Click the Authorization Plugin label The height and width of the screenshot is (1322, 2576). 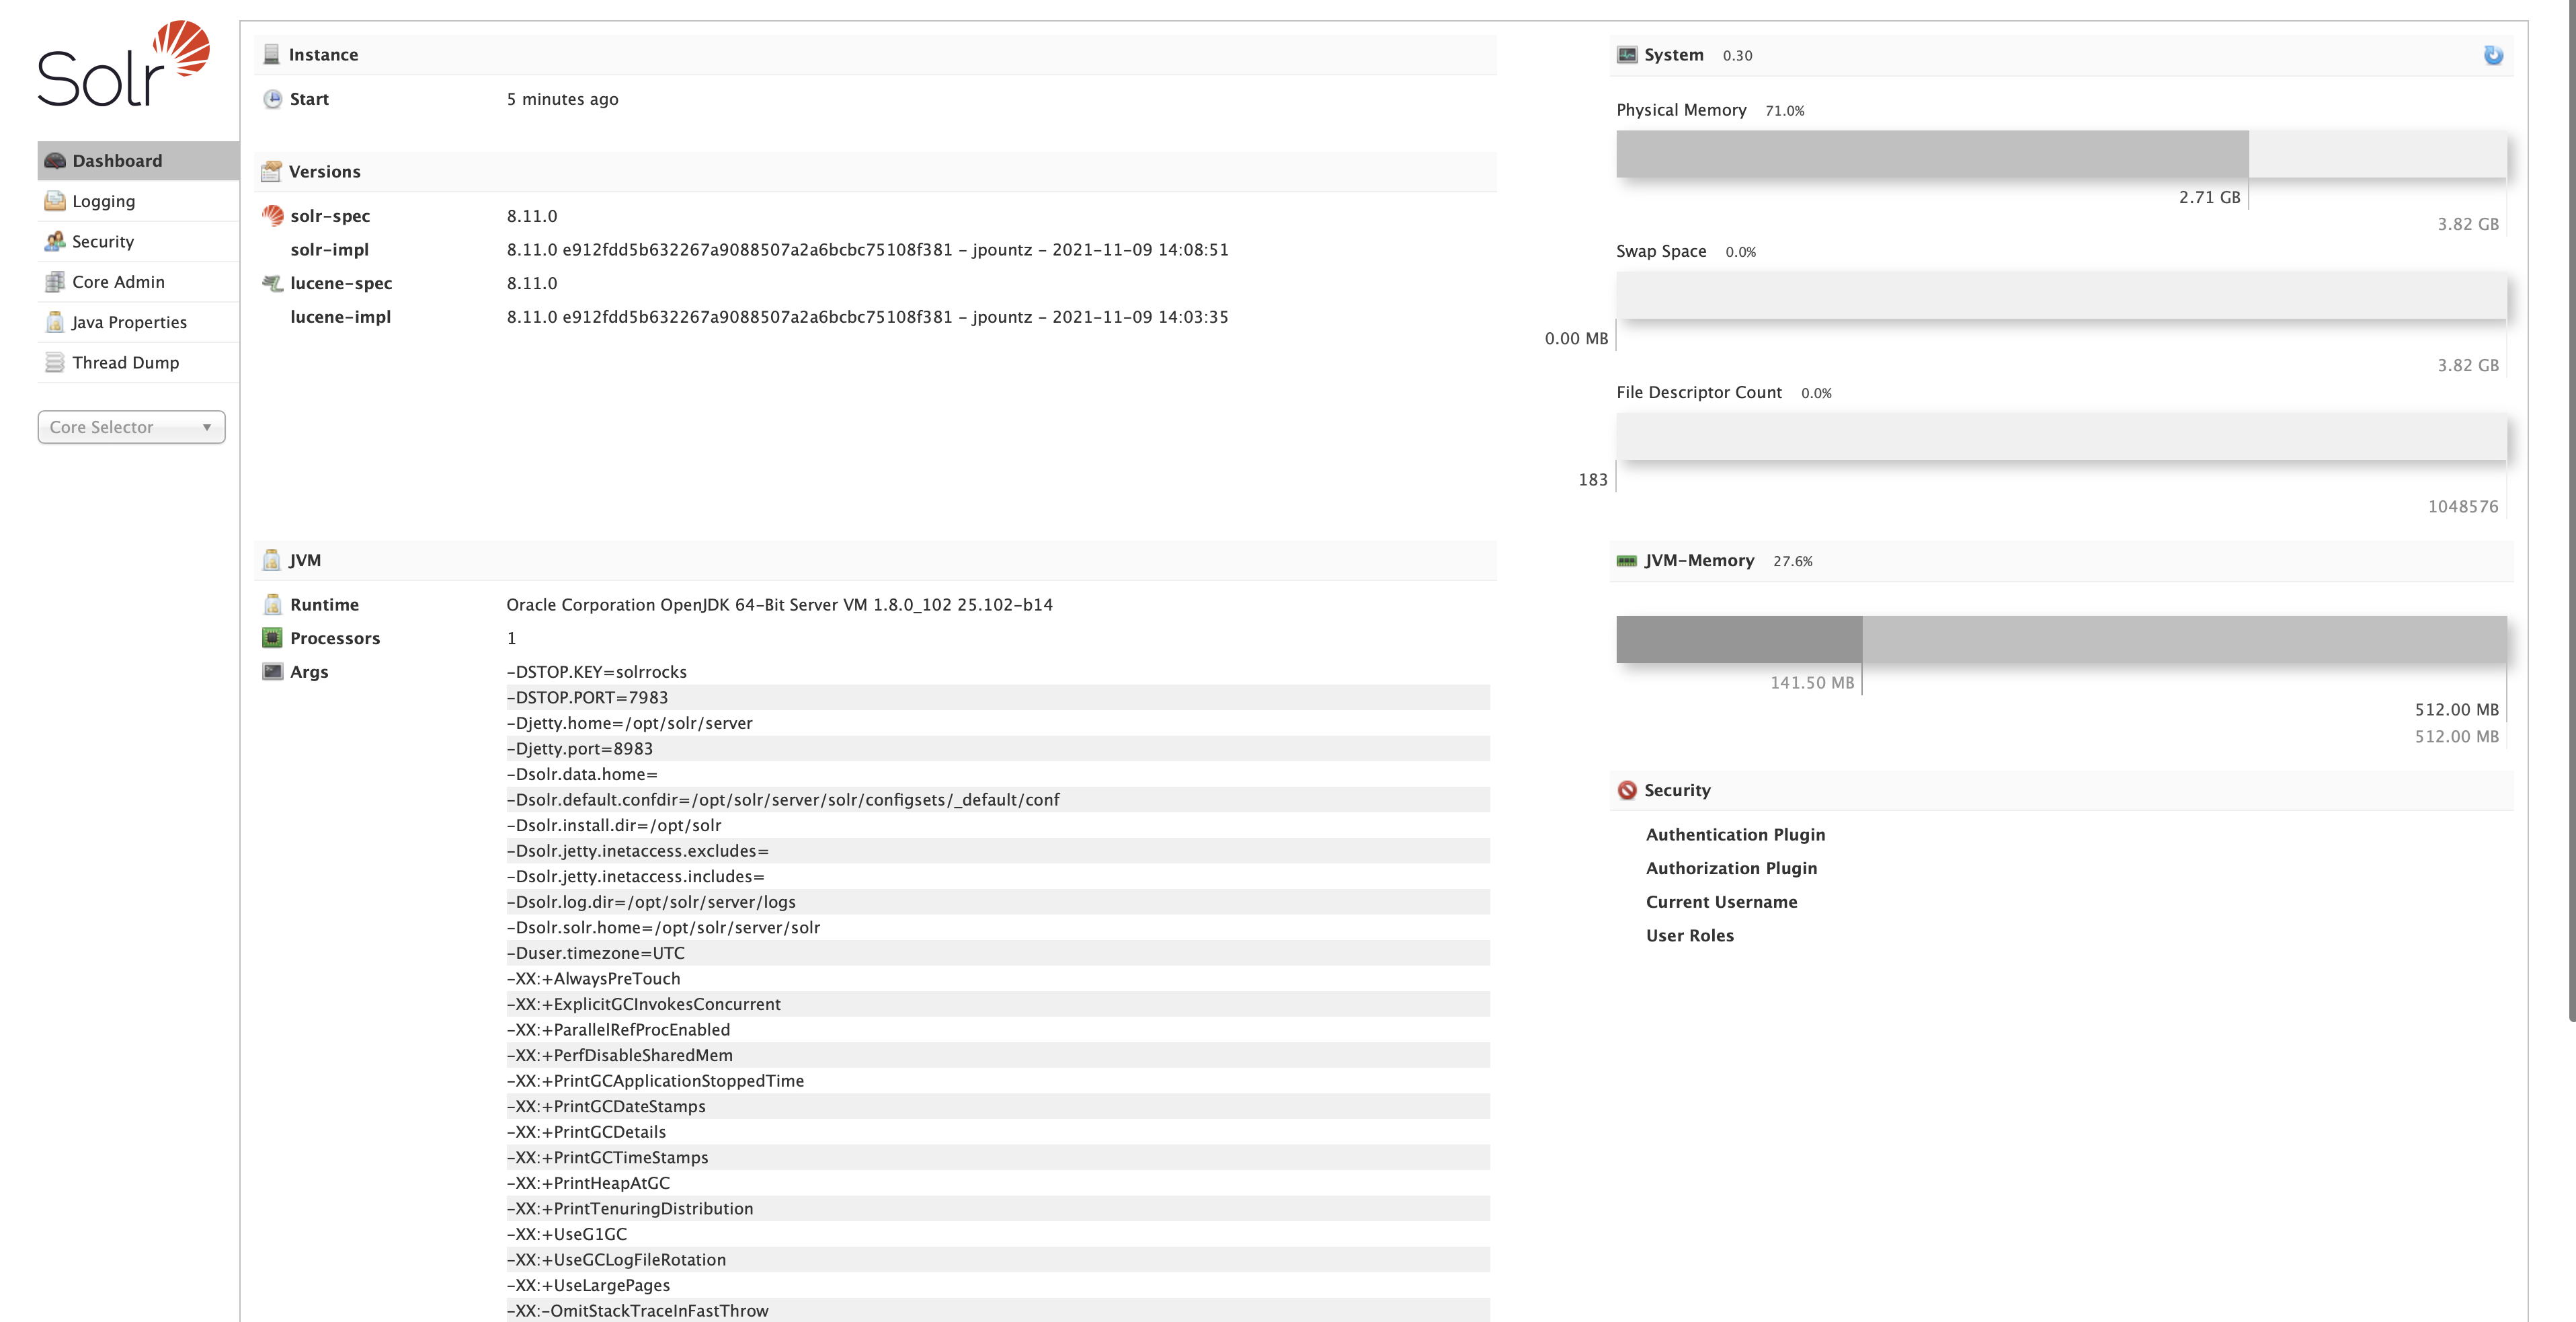1731,868
